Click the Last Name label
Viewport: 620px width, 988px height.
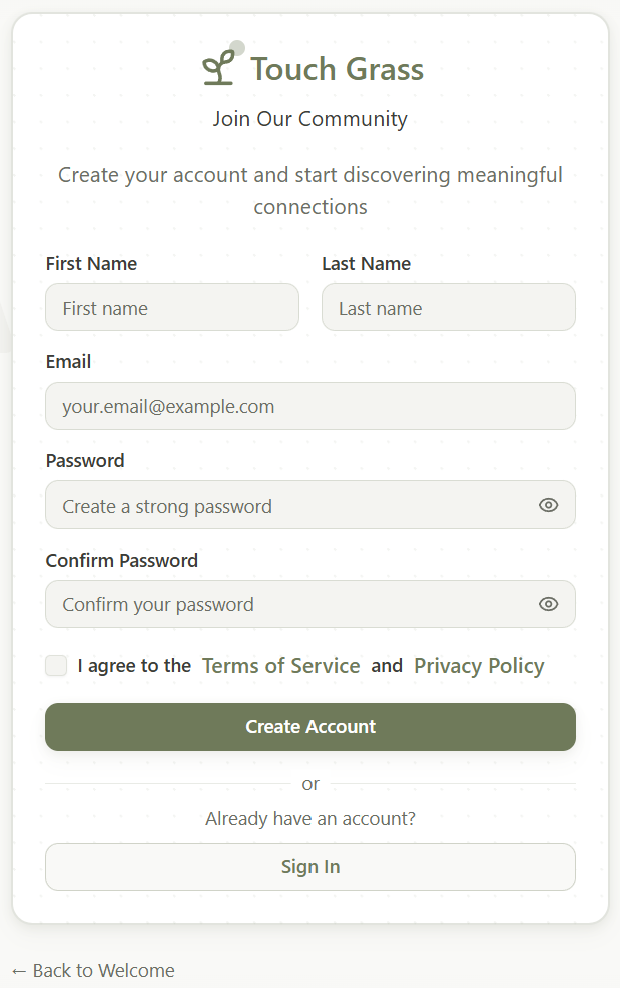click(366, 264)
